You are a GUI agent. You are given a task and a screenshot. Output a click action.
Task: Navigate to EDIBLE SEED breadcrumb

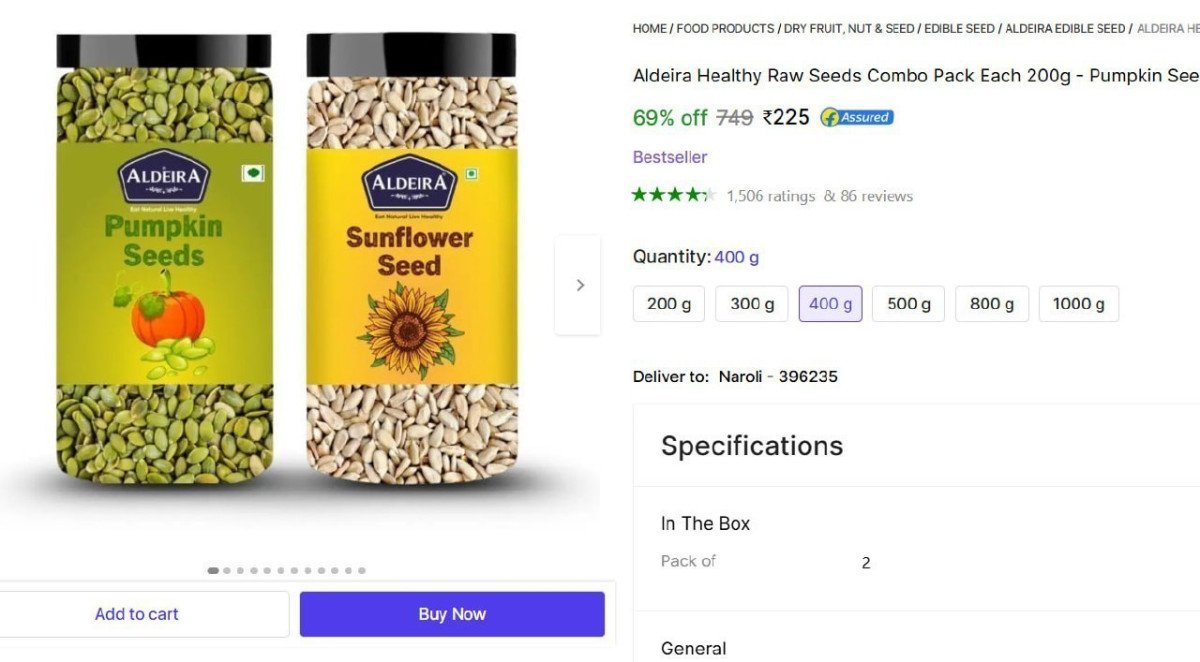click(x=959, y=29)
